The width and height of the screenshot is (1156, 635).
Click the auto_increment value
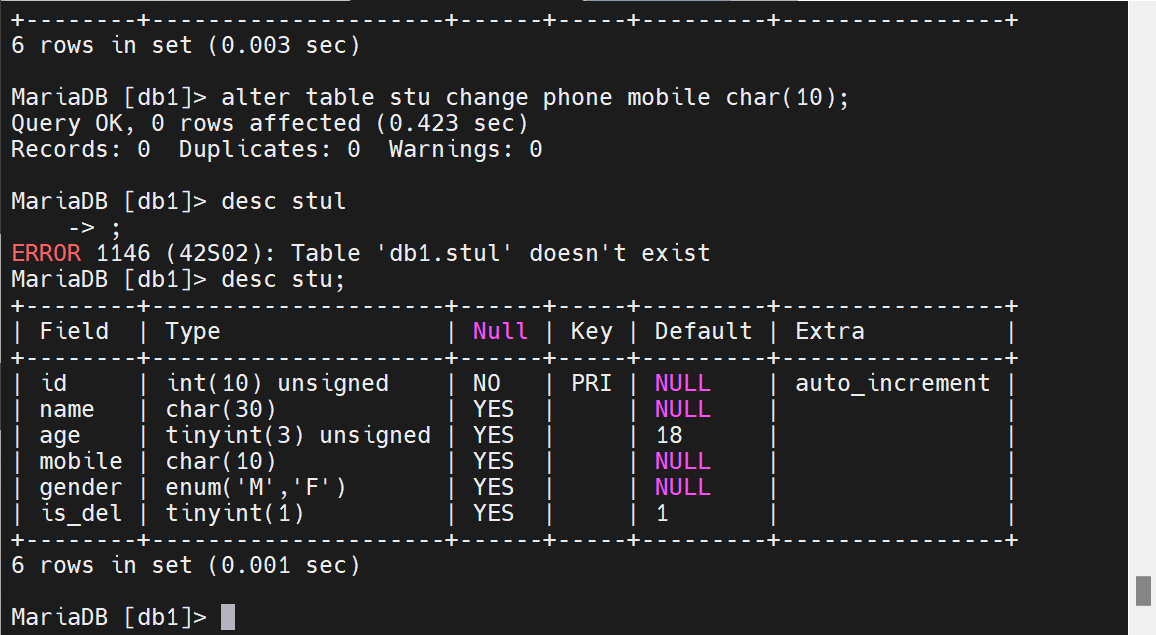pos(892,384)
